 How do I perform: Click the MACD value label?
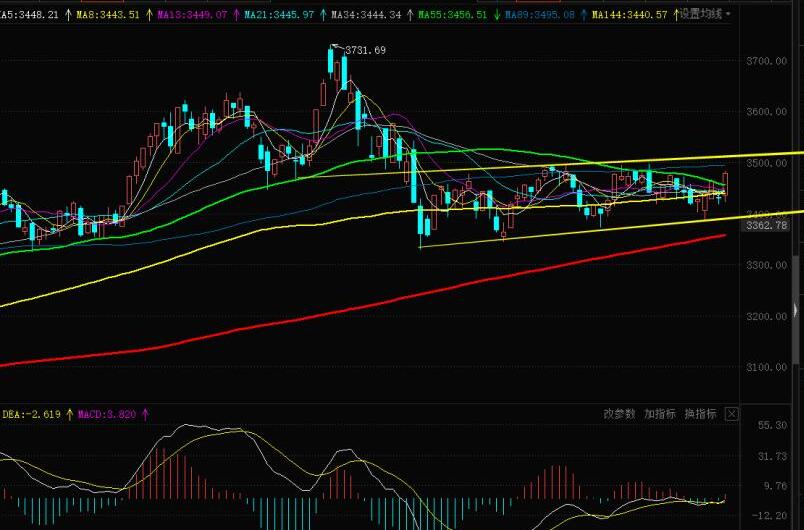[108, 413]
